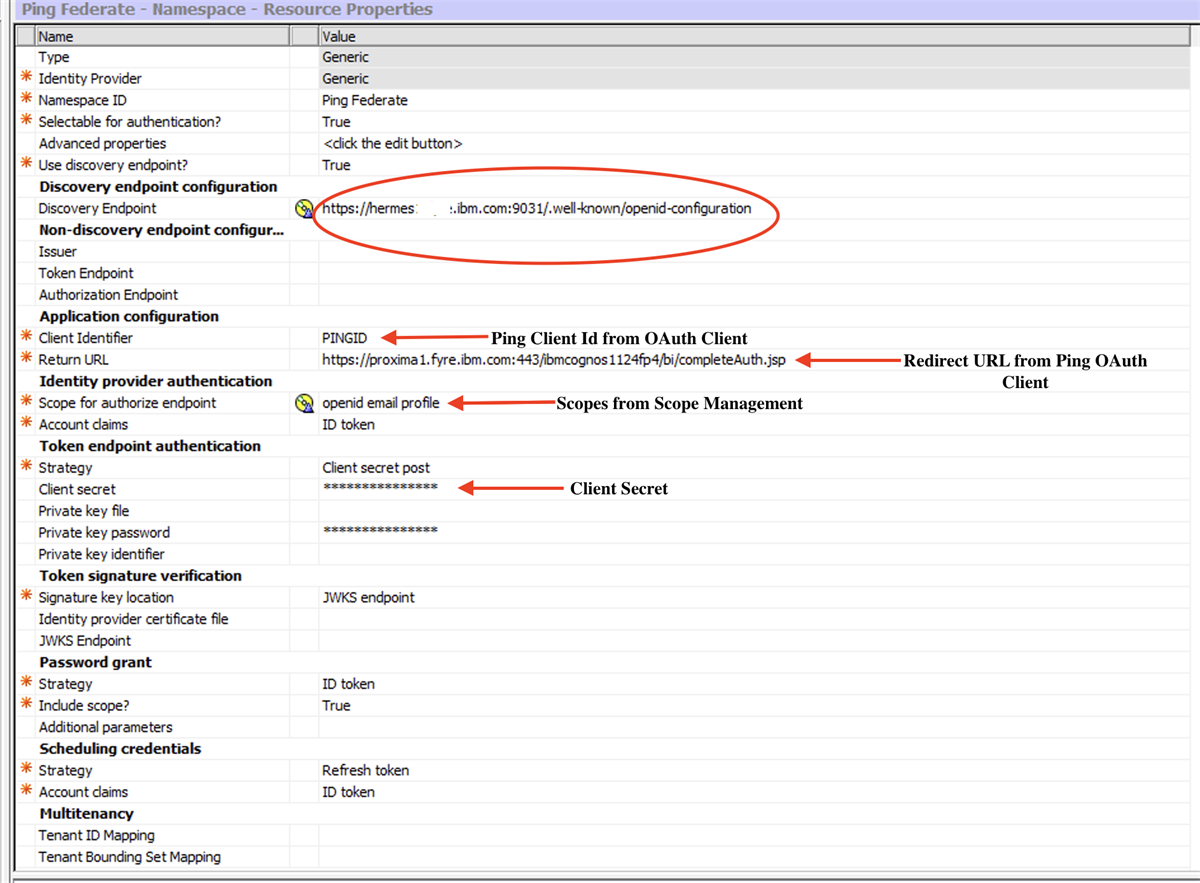Open the 'Client secret post' strategy value

tap(376, 468)
